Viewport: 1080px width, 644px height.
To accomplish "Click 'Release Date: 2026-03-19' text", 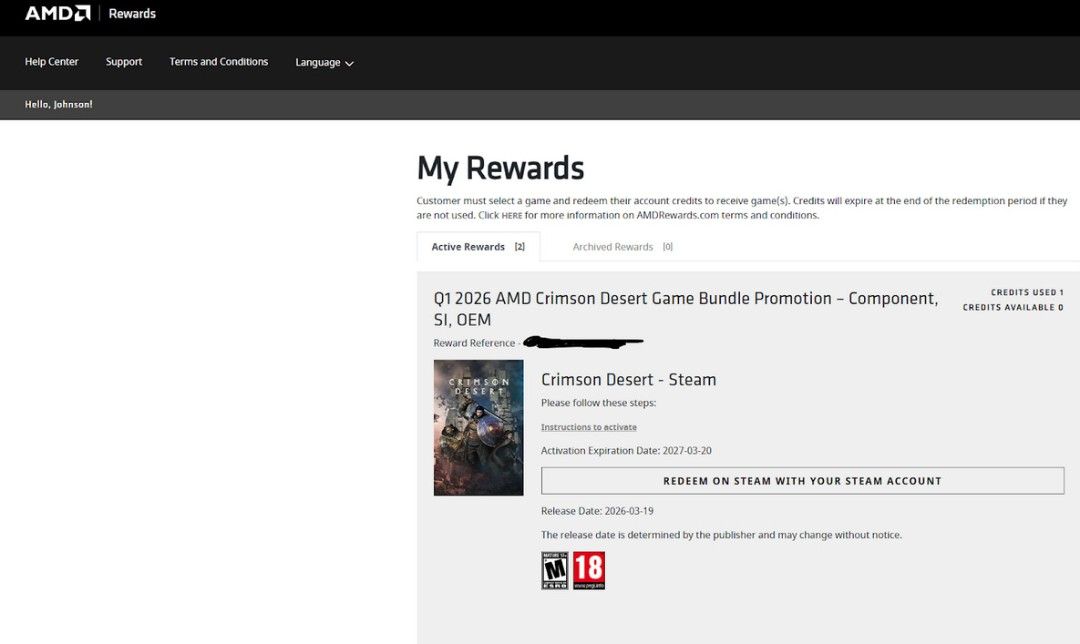I will pos(597,511).
